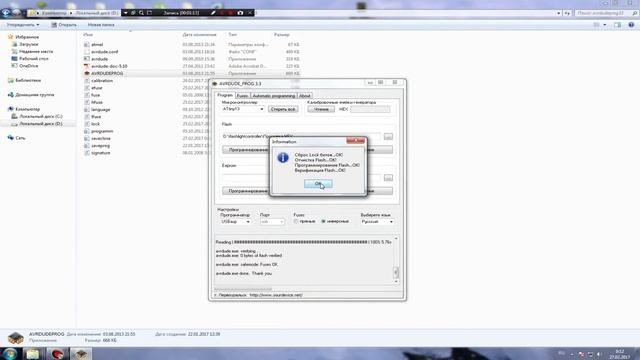Open the USBasp programmer dropdown
This screenshot has height=360, width=640.
tap(236, 222)
